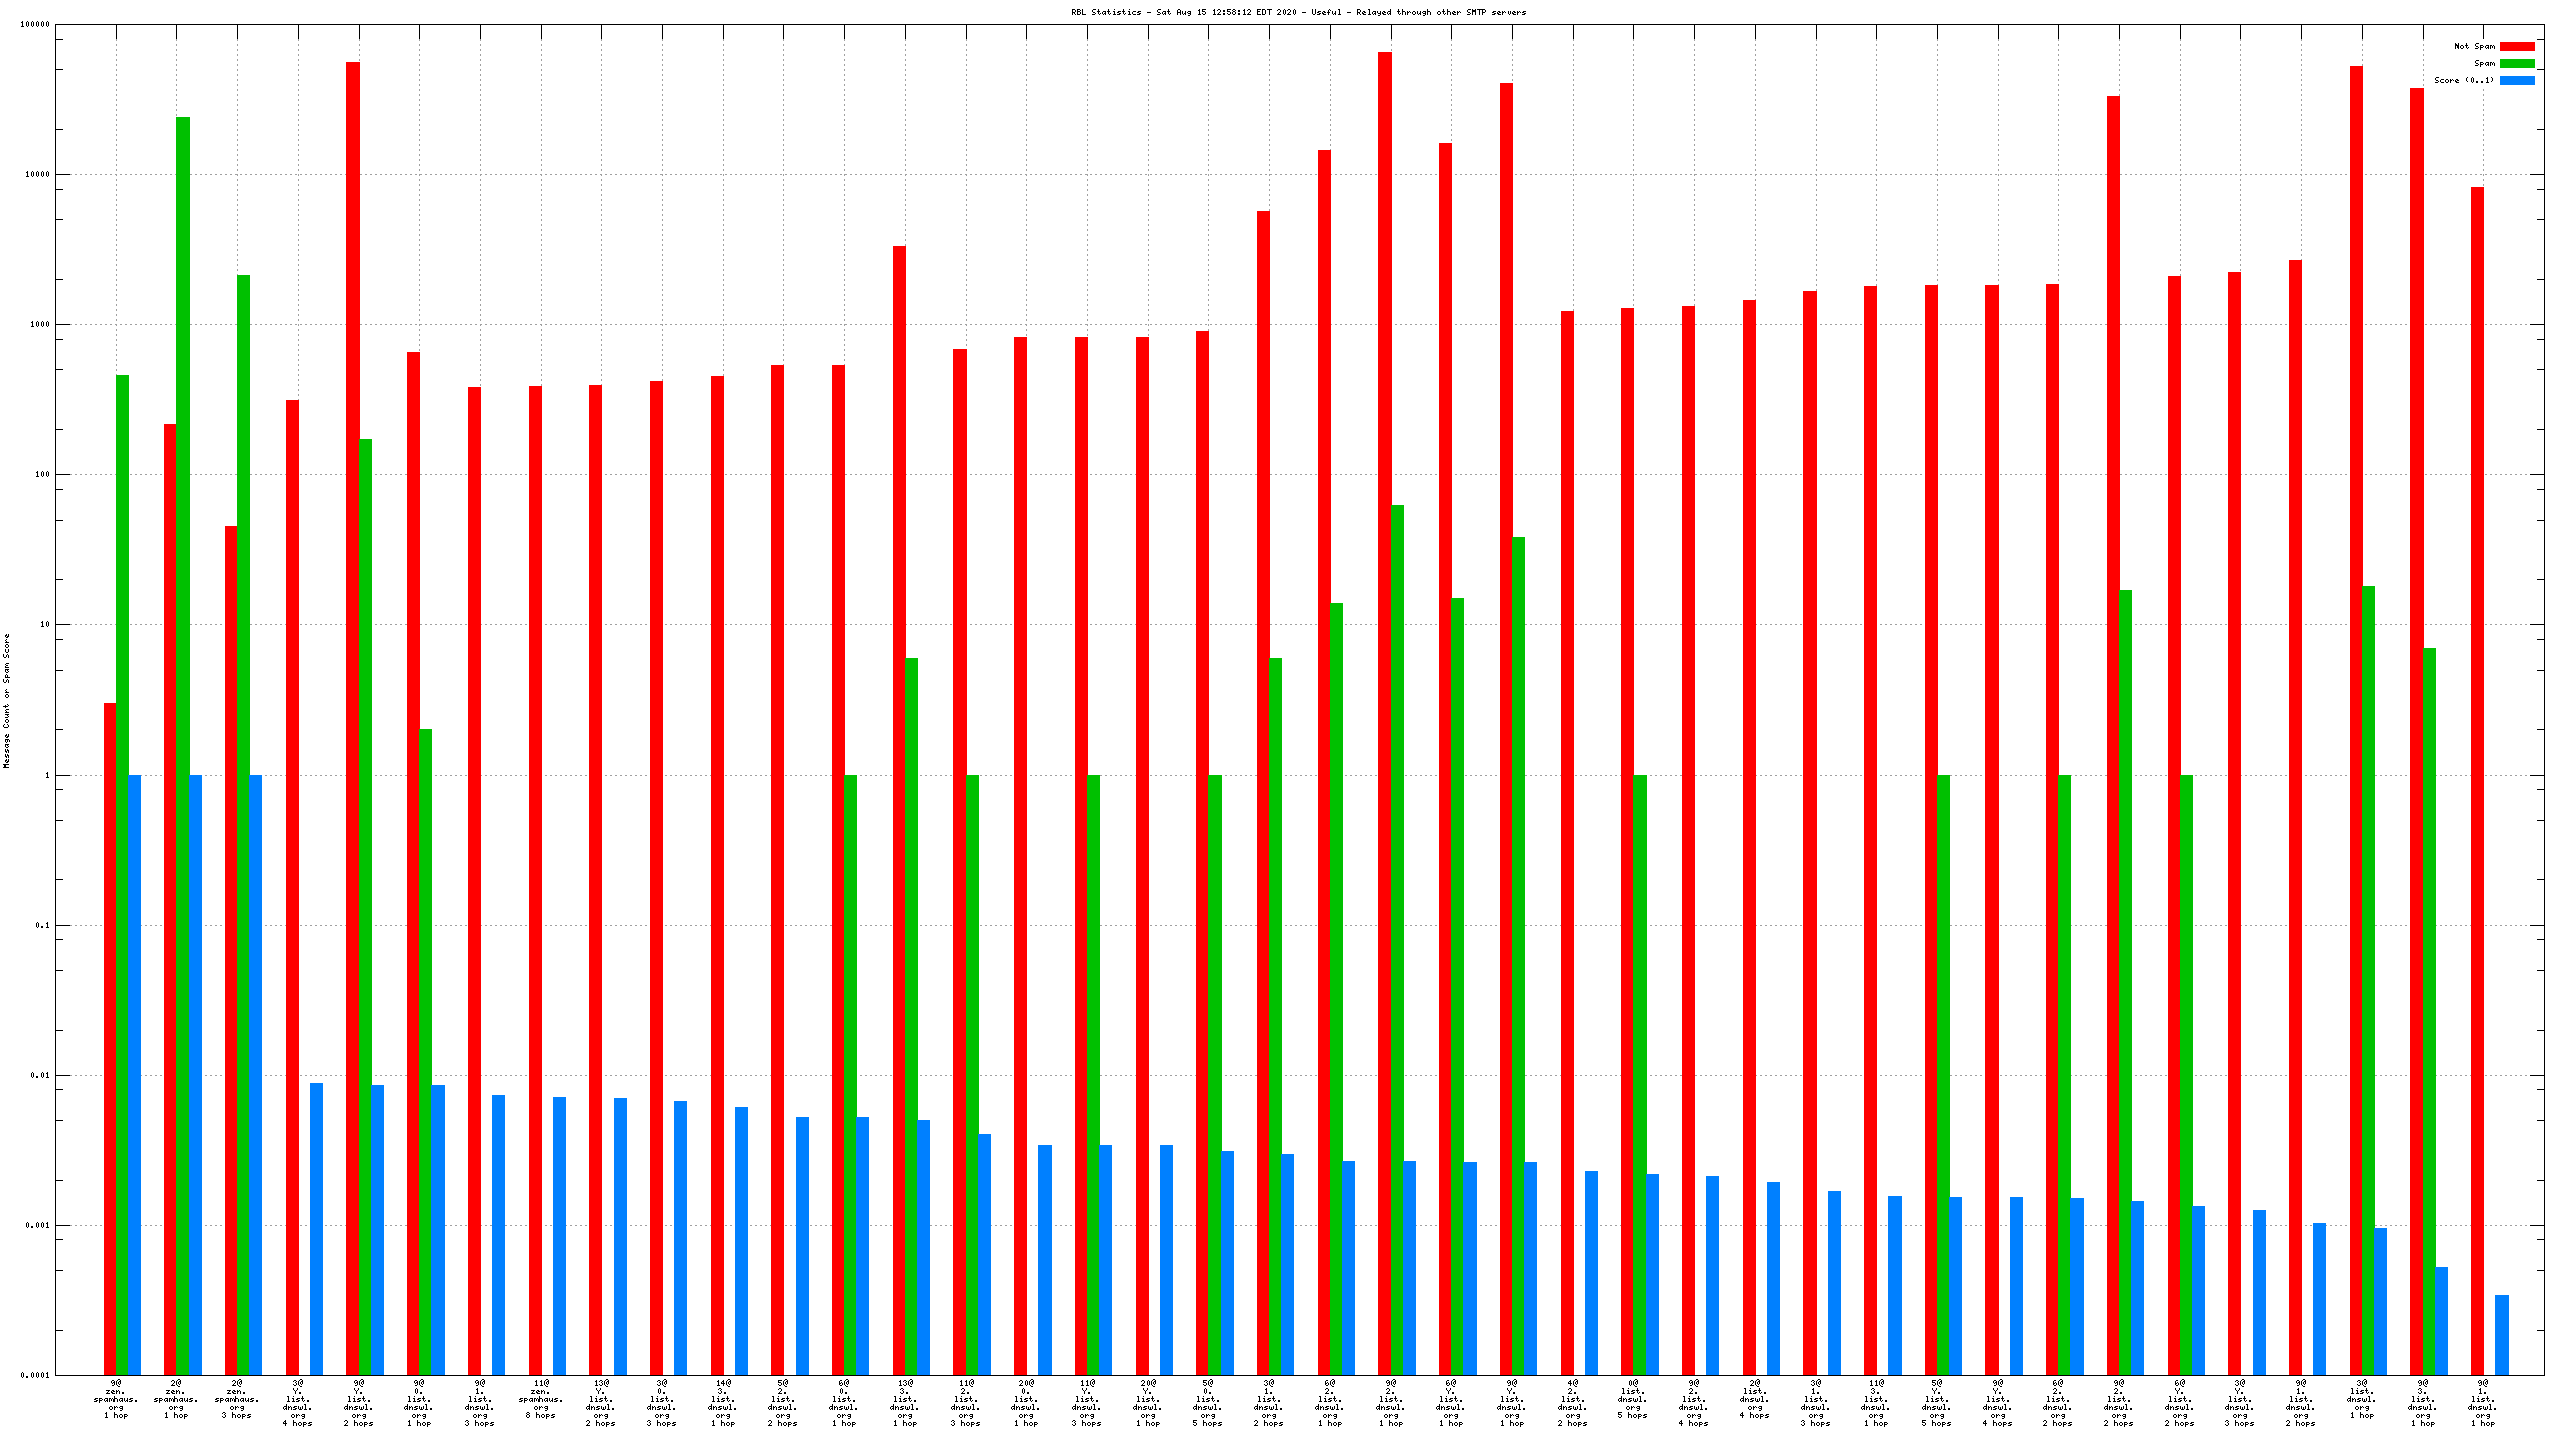Click the RBL Statistics chart title

[1298, 12]
